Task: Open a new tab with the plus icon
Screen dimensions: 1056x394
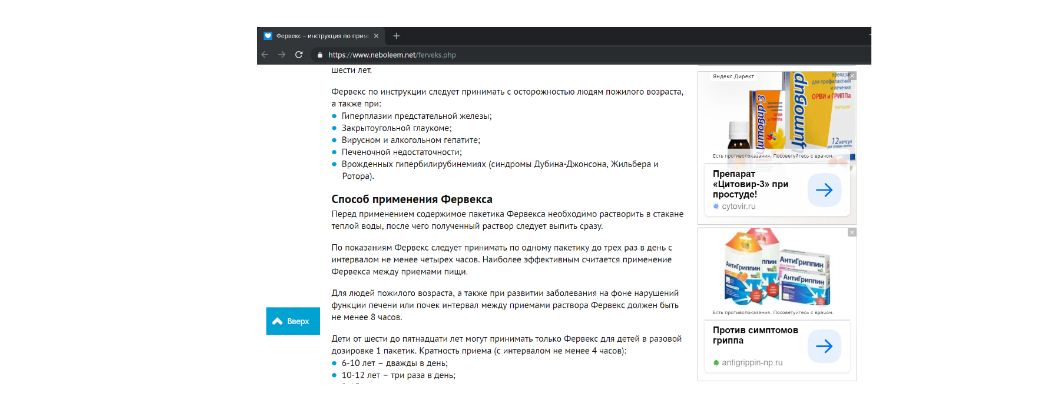Action: click(x=396, y=36)
